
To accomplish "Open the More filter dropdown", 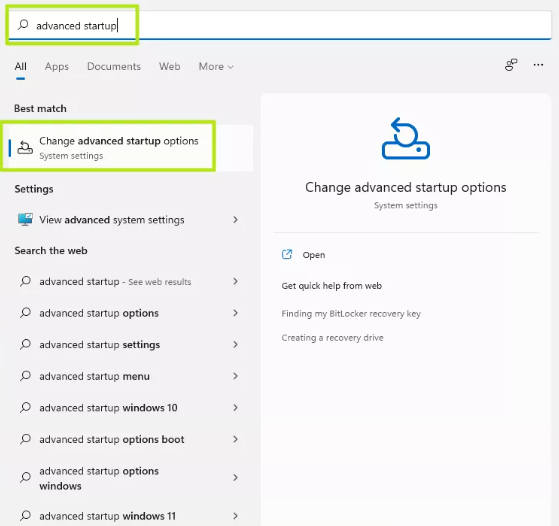I will [216, 66].
